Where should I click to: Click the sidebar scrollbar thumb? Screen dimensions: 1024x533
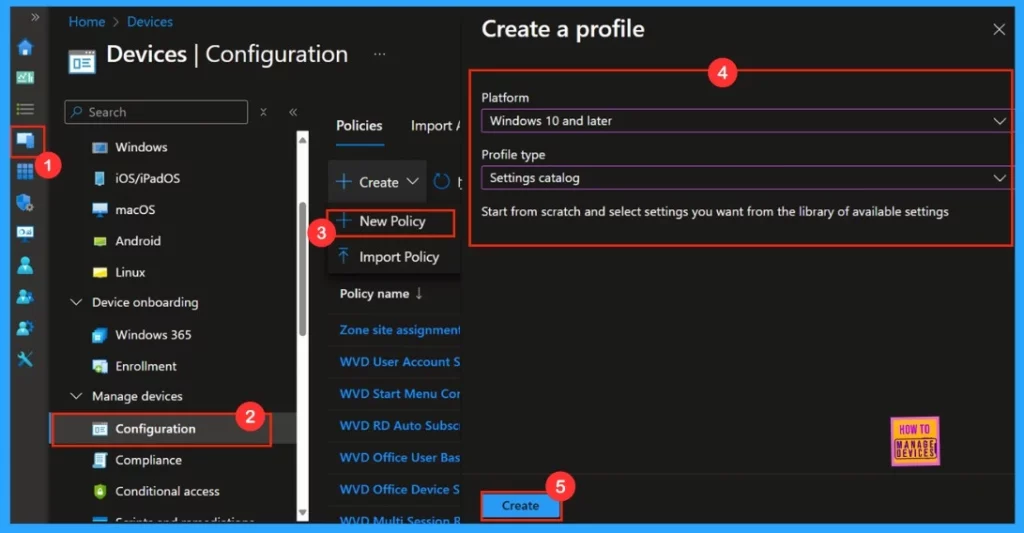click(302, 268)
